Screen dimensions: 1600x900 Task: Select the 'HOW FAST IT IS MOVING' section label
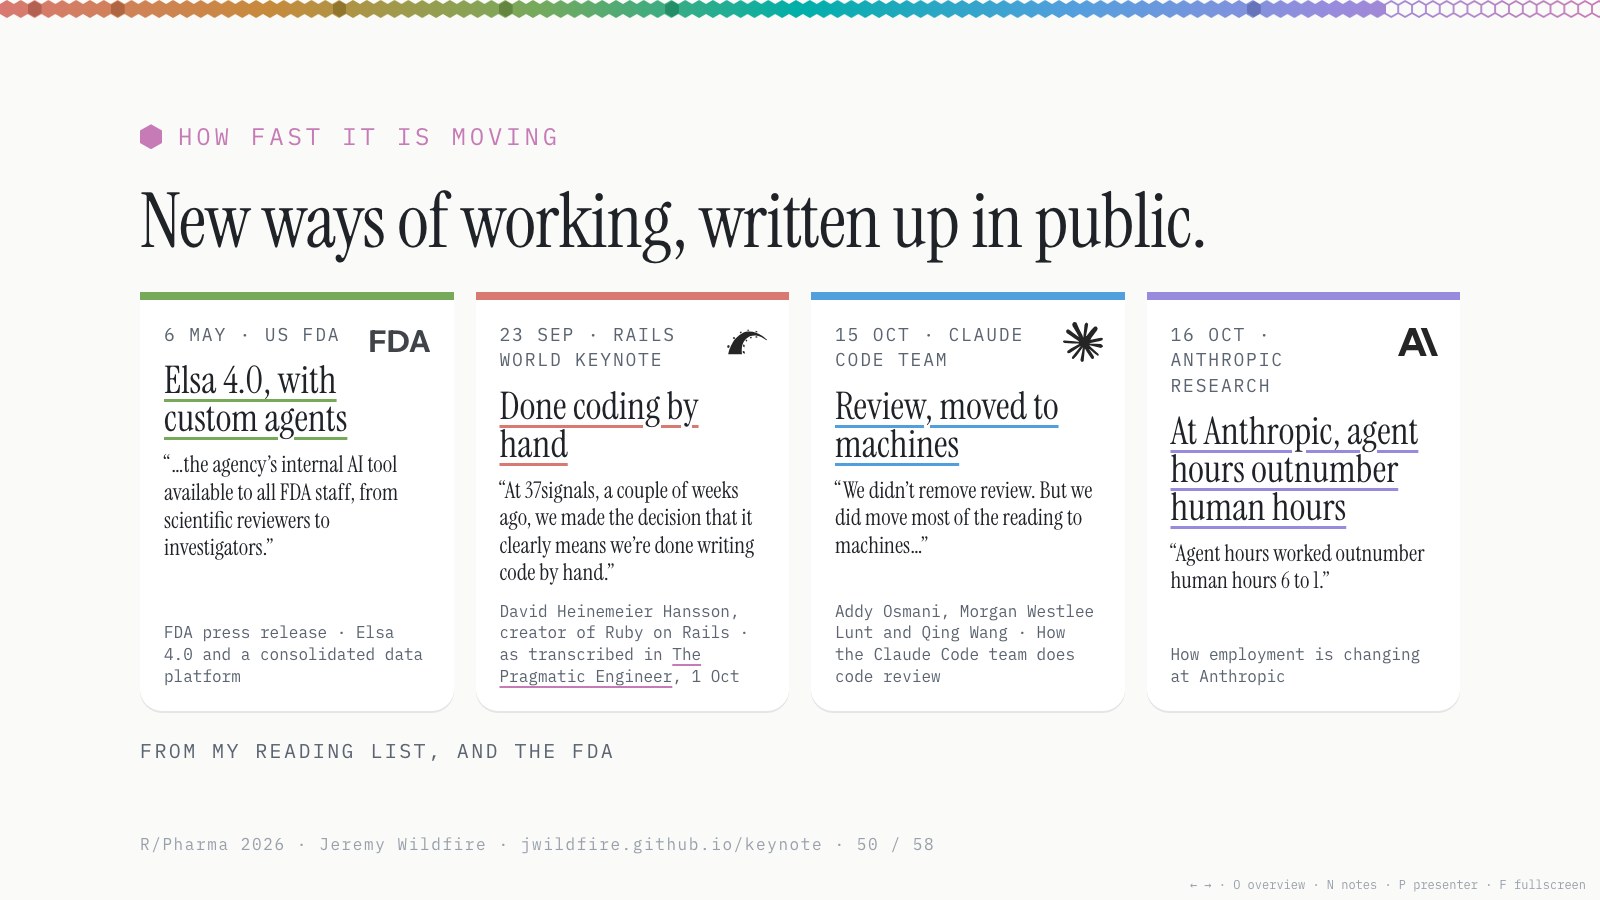point(368,137)
